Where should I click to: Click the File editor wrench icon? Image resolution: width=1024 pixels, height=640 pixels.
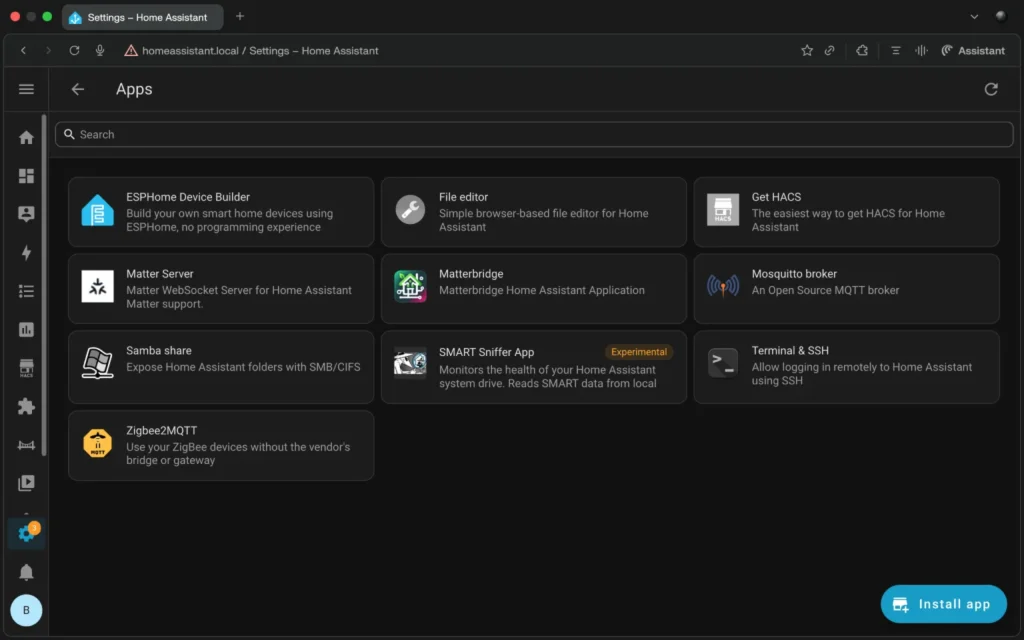(x=410, y=210)
